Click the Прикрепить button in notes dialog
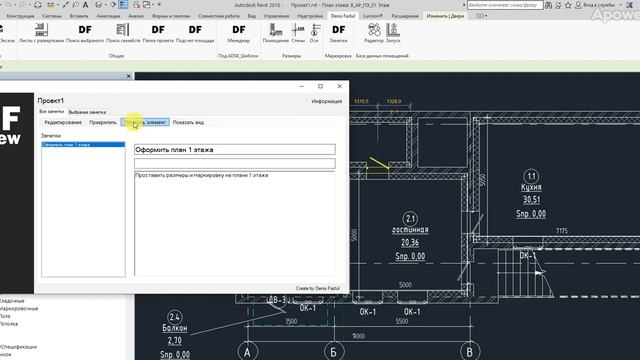This screenshot has height=360, width=640. click(103, 122)
